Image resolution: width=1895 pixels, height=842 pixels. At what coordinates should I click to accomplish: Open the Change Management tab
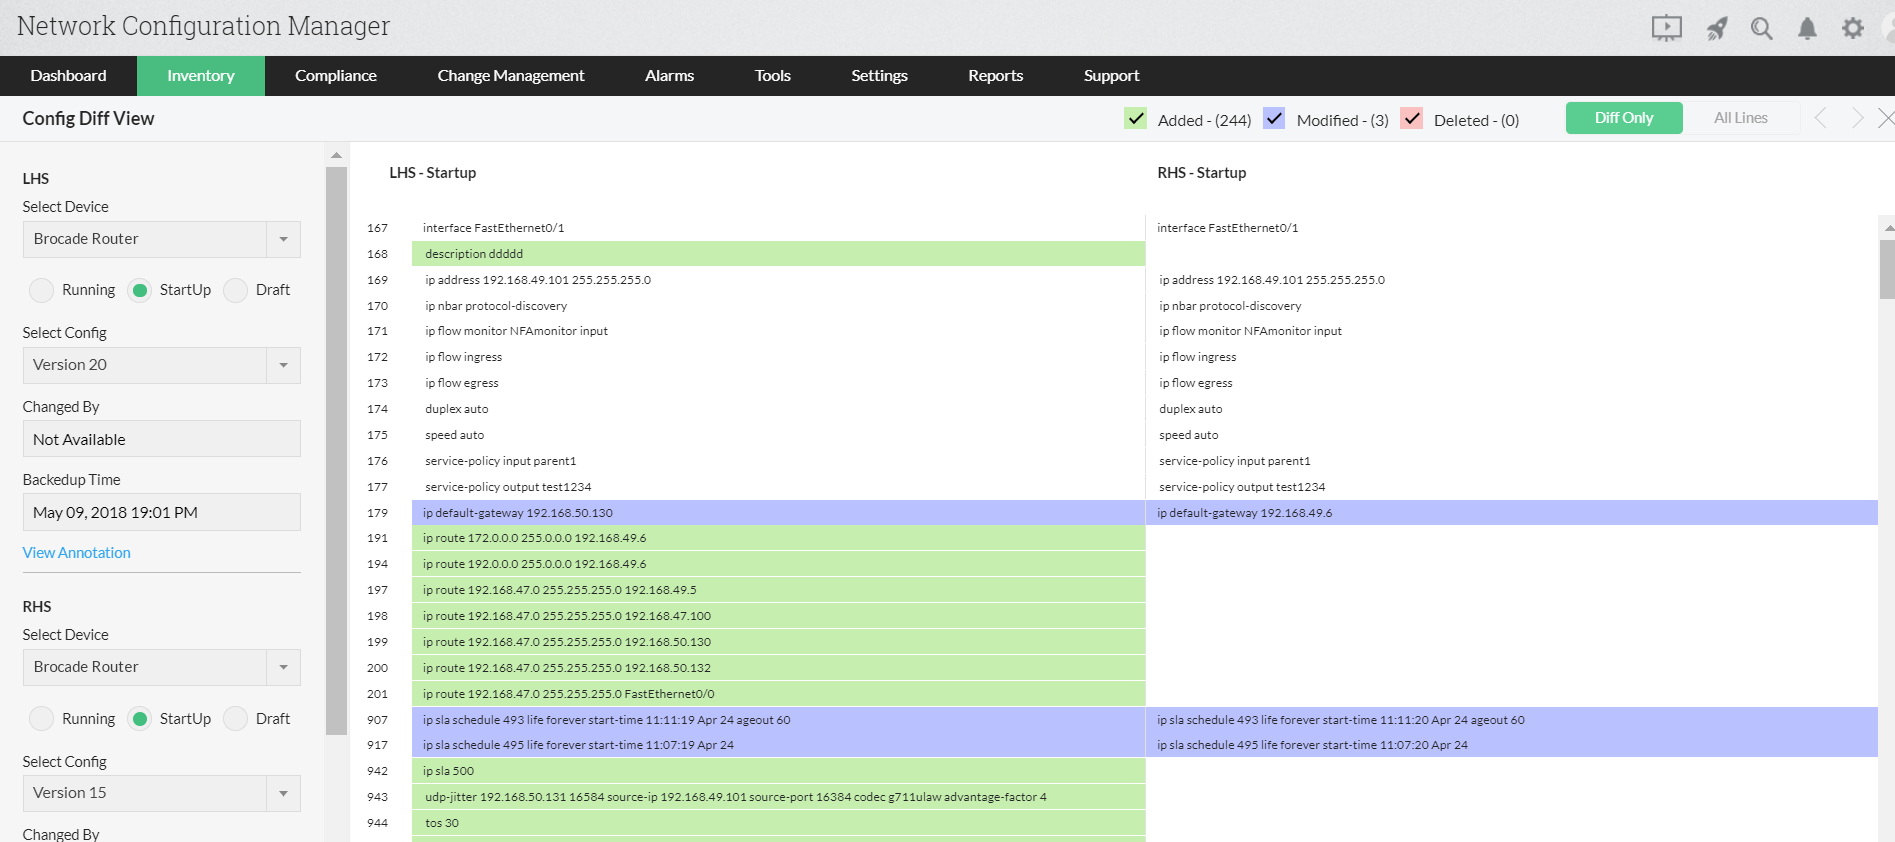[x=510, y=76]
